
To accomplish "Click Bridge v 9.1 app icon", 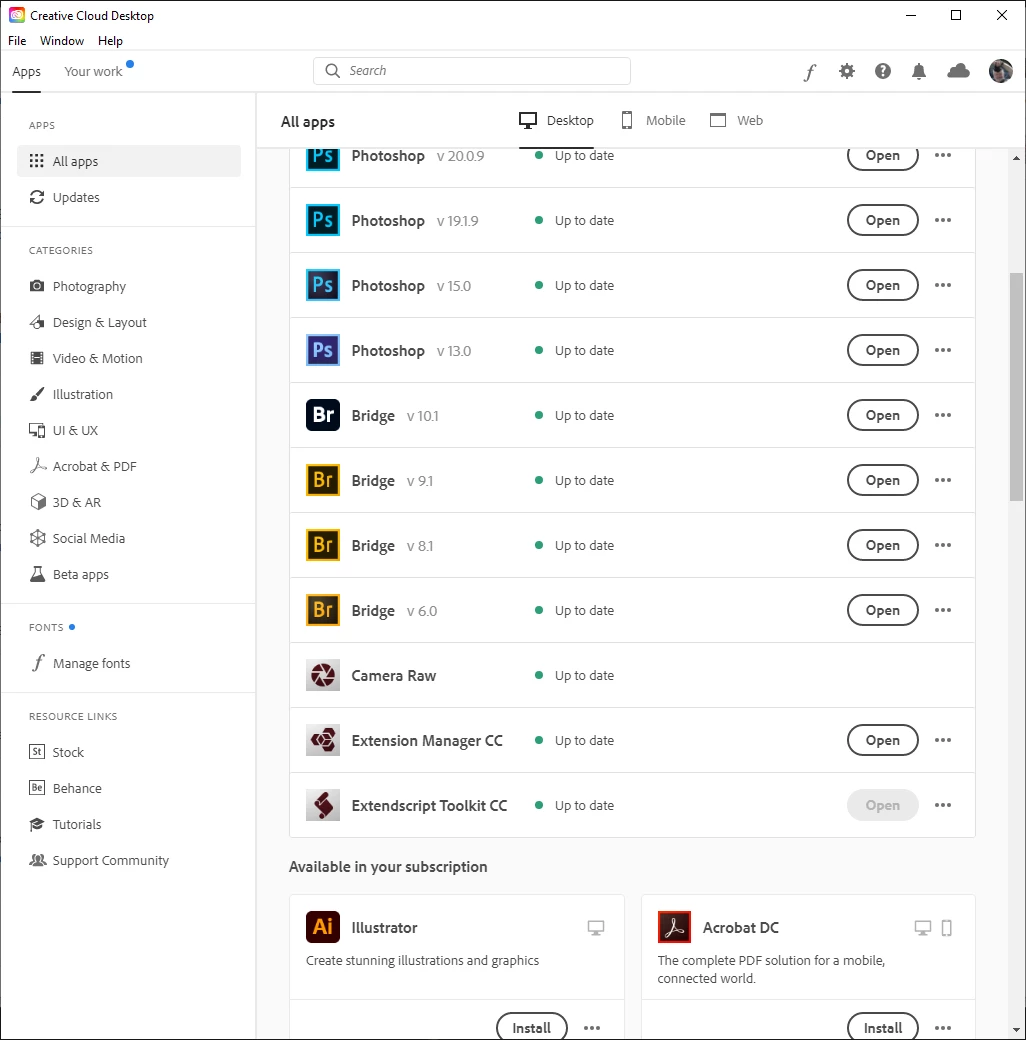I will [x=323, y=480].
